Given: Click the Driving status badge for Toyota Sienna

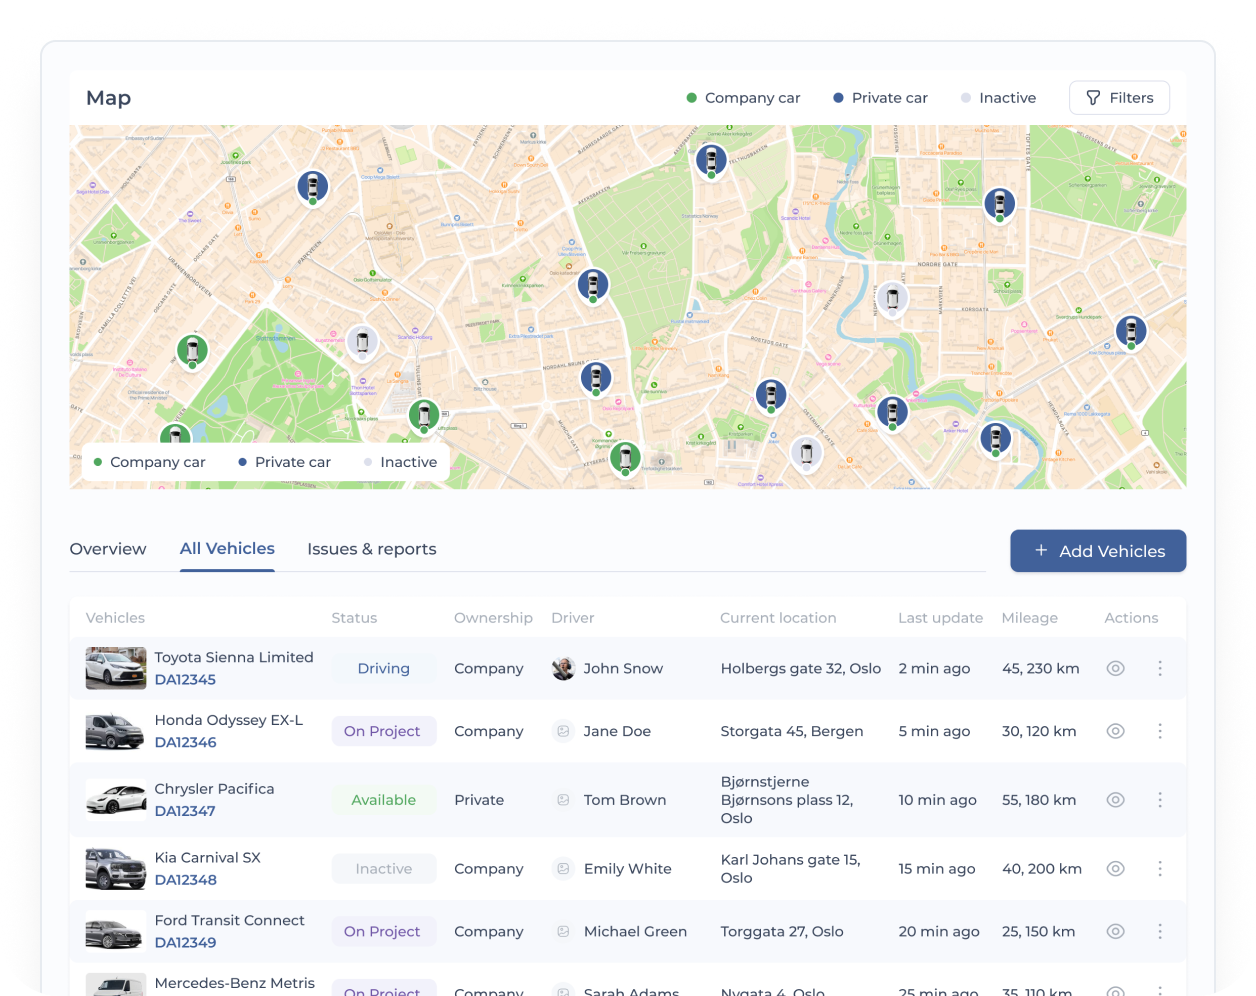Looking at the screenshot, I should click(384, 669).
